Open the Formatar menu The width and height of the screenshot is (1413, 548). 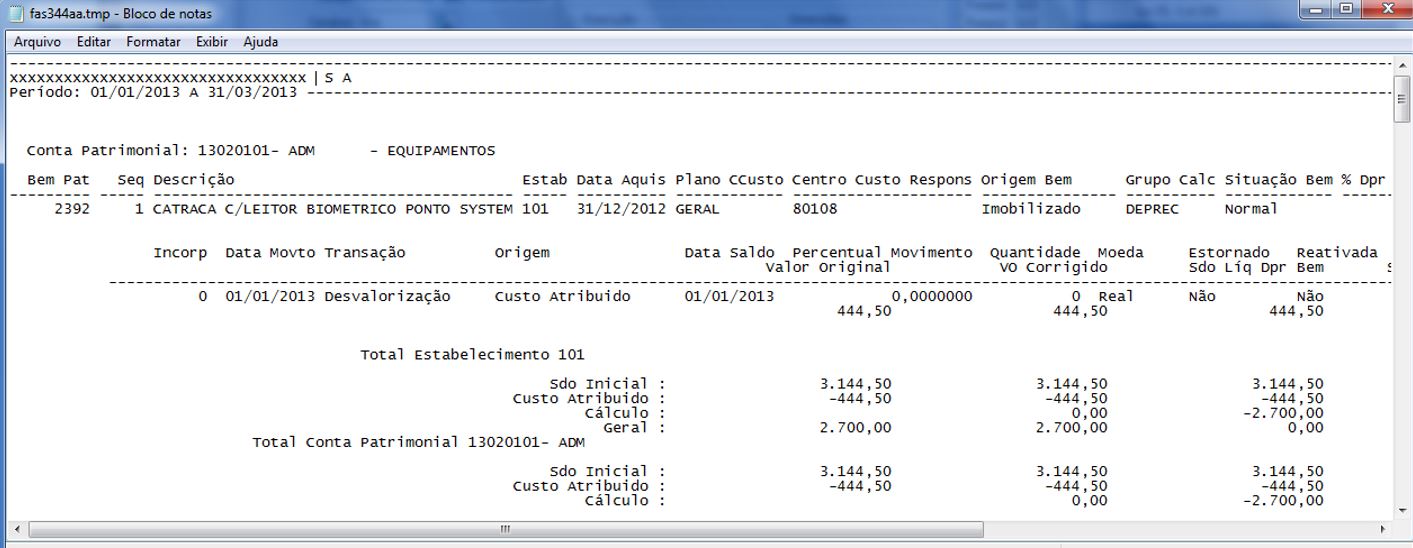point(153,42)
